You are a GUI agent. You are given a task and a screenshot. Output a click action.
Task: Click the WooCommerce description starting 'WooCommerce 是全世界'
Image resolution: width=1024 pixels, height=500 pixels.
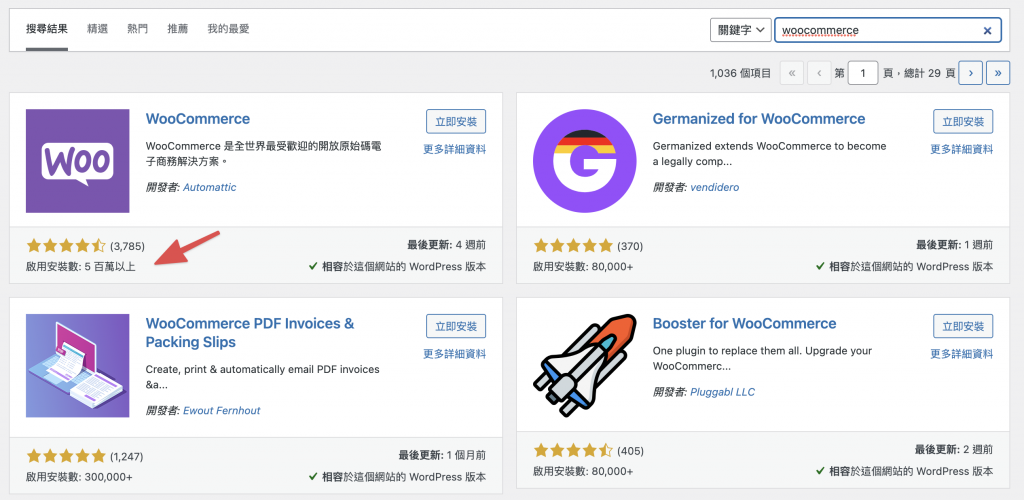pyautogui.click(x=264, y=153)
